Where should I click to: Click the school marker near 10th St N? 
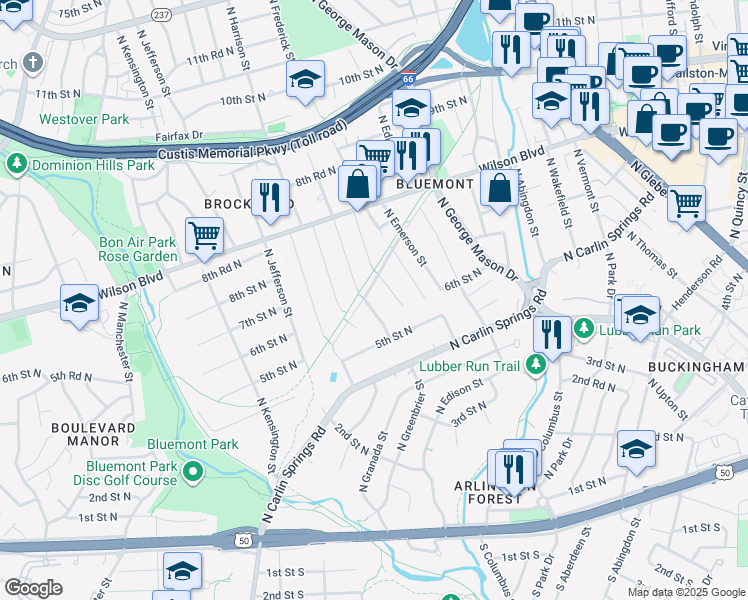click(x=306, y=80)
